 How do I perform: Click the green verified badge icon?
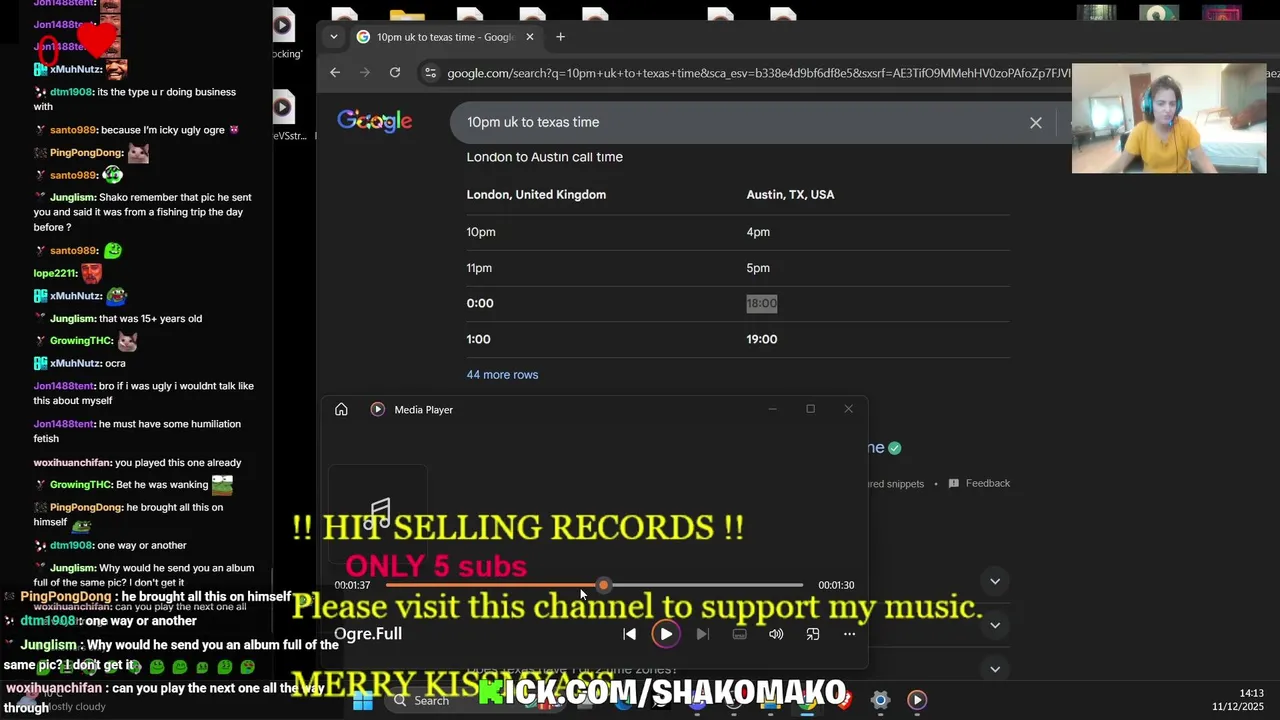[895, 448]
